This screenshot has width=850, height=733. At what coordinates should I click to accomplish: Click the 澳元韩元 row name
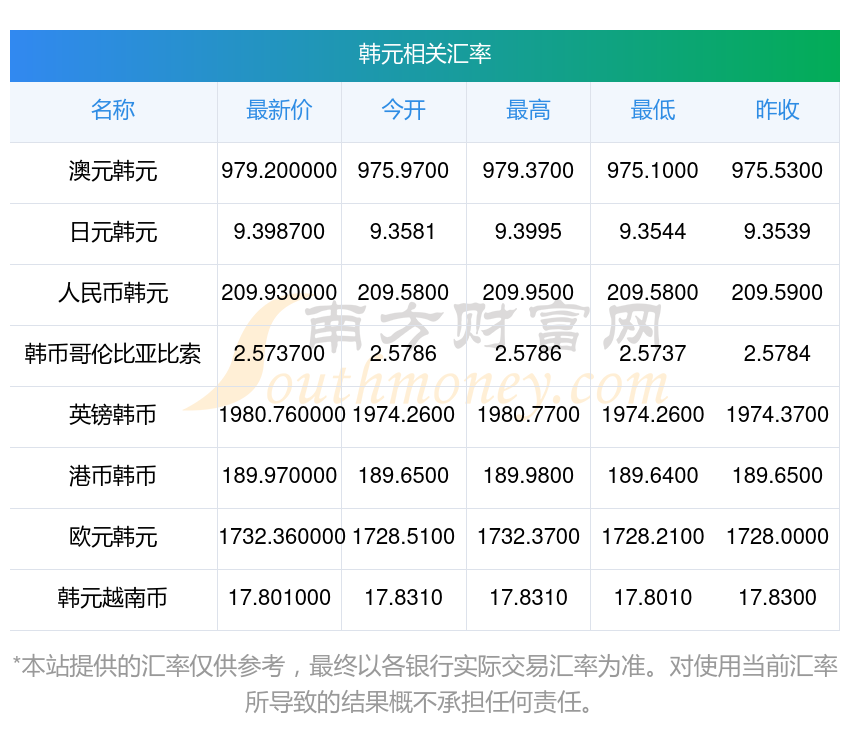pyautogui.click(x=113, y=171)
